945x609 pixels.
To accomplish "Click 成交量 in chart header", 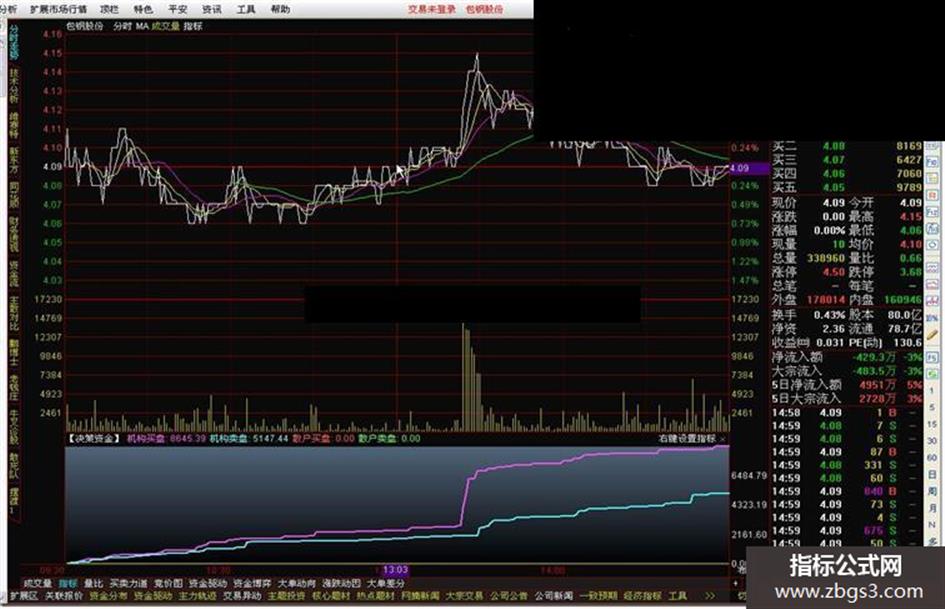I will click(166, 26).
